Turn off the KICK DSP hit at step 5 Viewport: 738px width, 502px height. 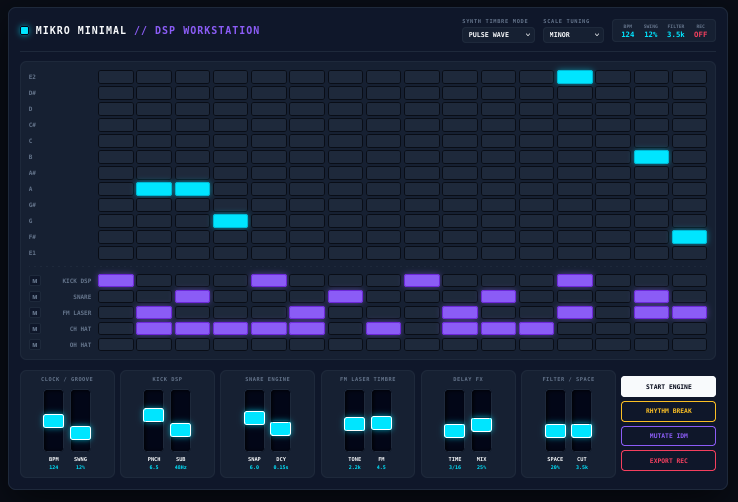click(x=269, y=281)
